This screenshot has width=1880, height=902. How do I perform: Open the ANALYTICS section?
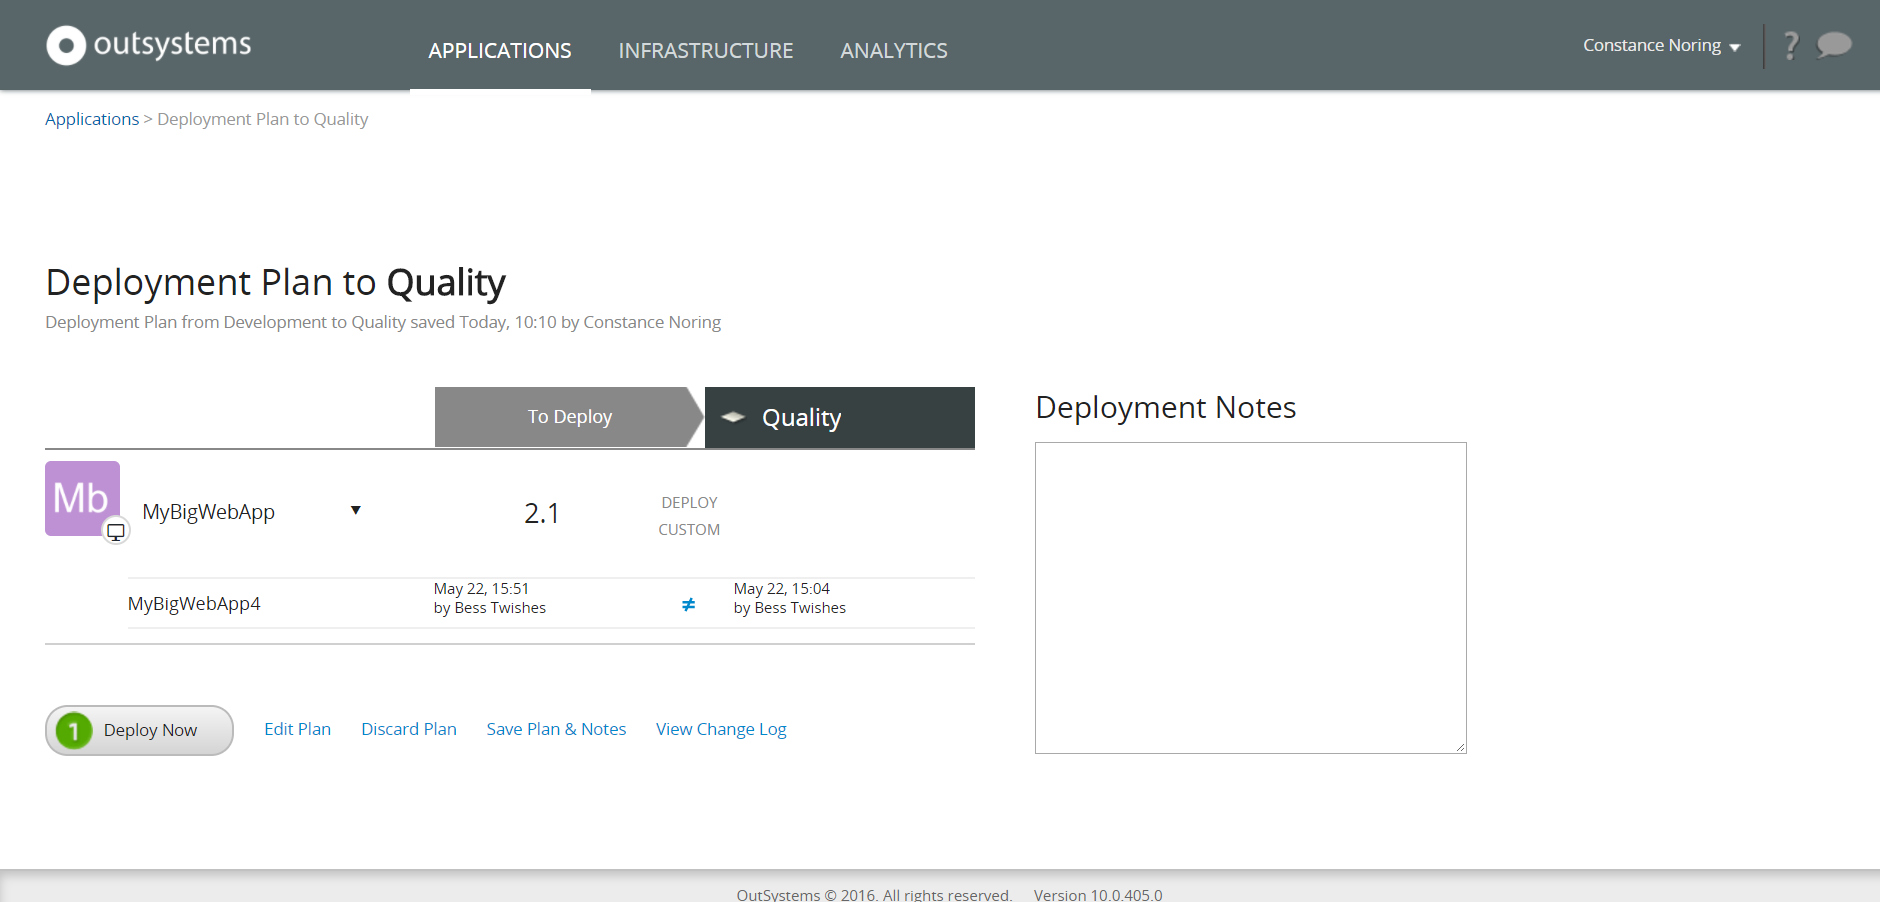click(x=893, y=50)
